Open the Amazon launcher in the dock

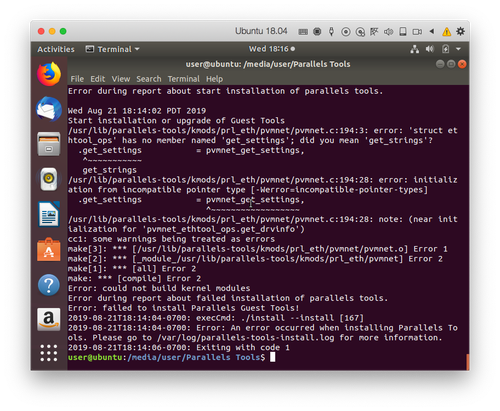click(49, 319)
